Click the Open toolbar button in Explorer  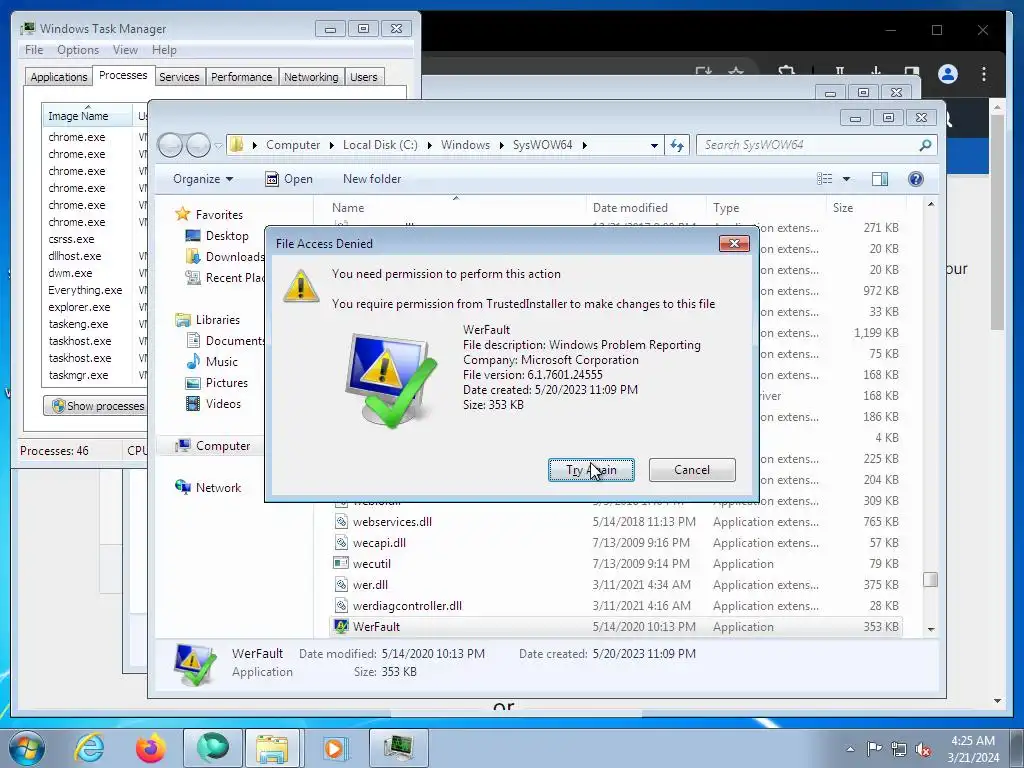pos(289,179)
